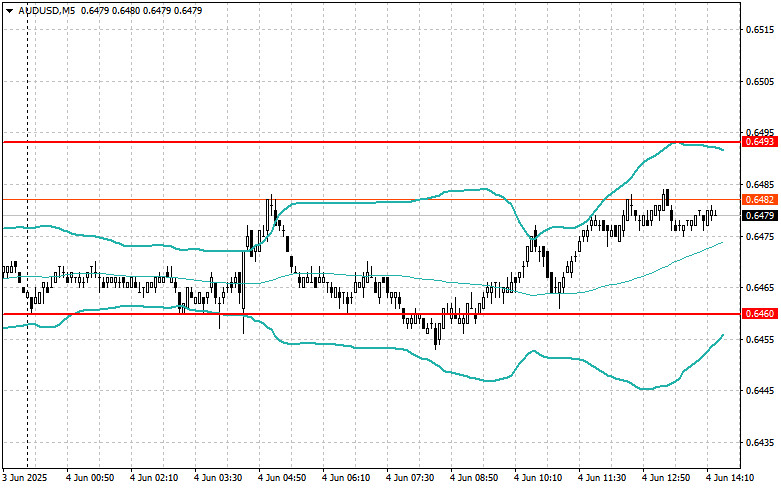Click the black 0.6479 current price label
The height and width of the screenshot is (489, 781).
(x=760, y=216)
